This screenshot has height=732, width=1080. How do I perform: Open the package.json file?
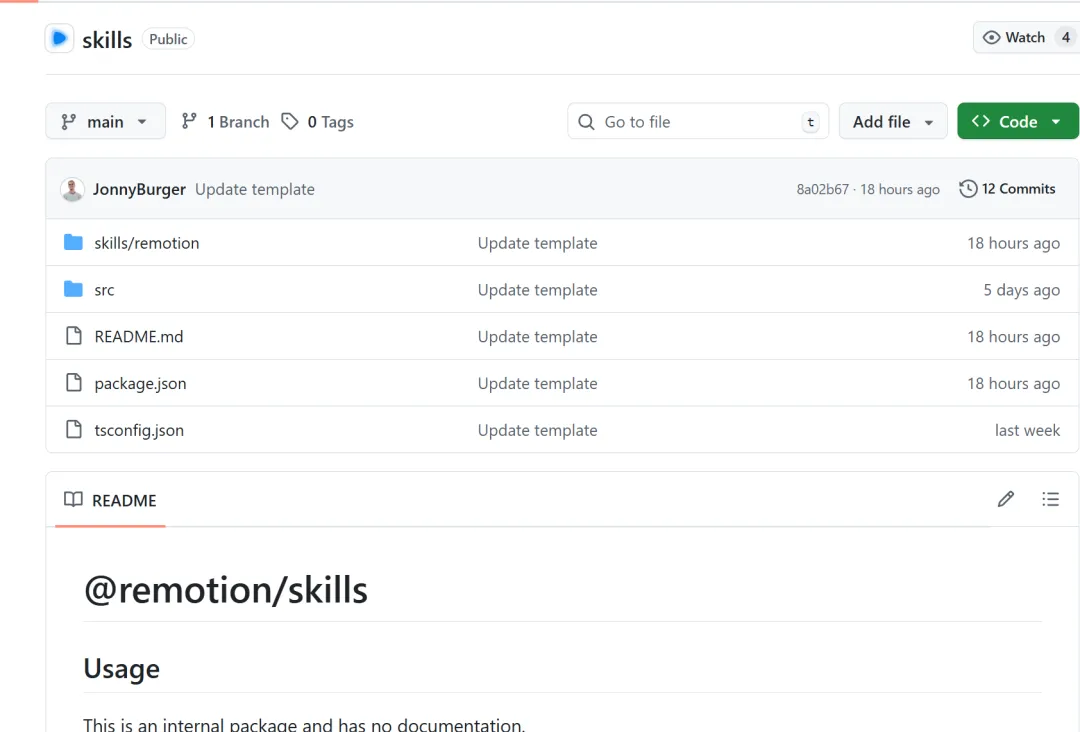tap(140, 384)
